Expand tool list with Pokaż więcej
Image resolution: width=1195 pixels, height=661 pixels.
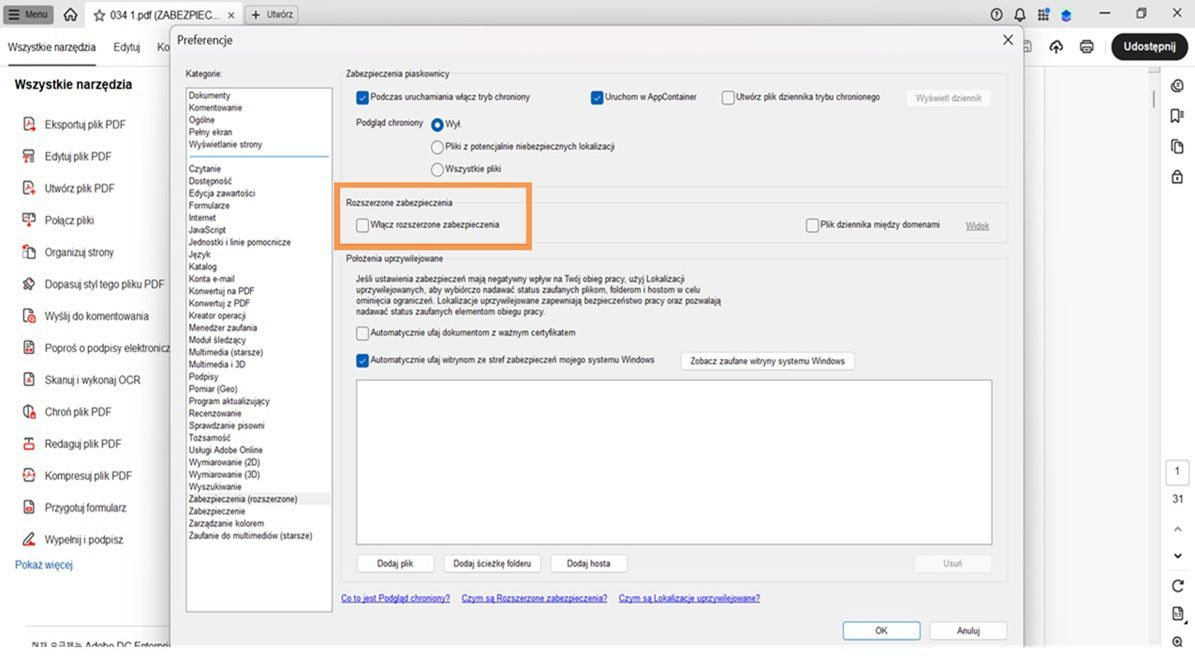point(44,565)
